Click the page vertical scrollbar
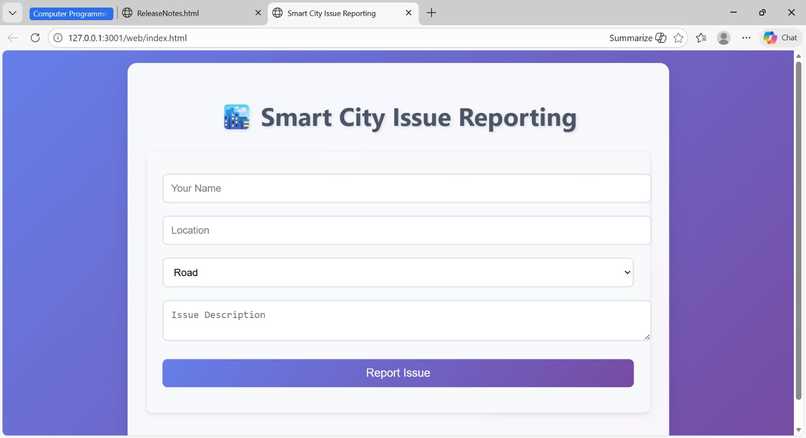The height and width of the screenshot is (438, 806). pyautogui.click(x=798, y=230)
